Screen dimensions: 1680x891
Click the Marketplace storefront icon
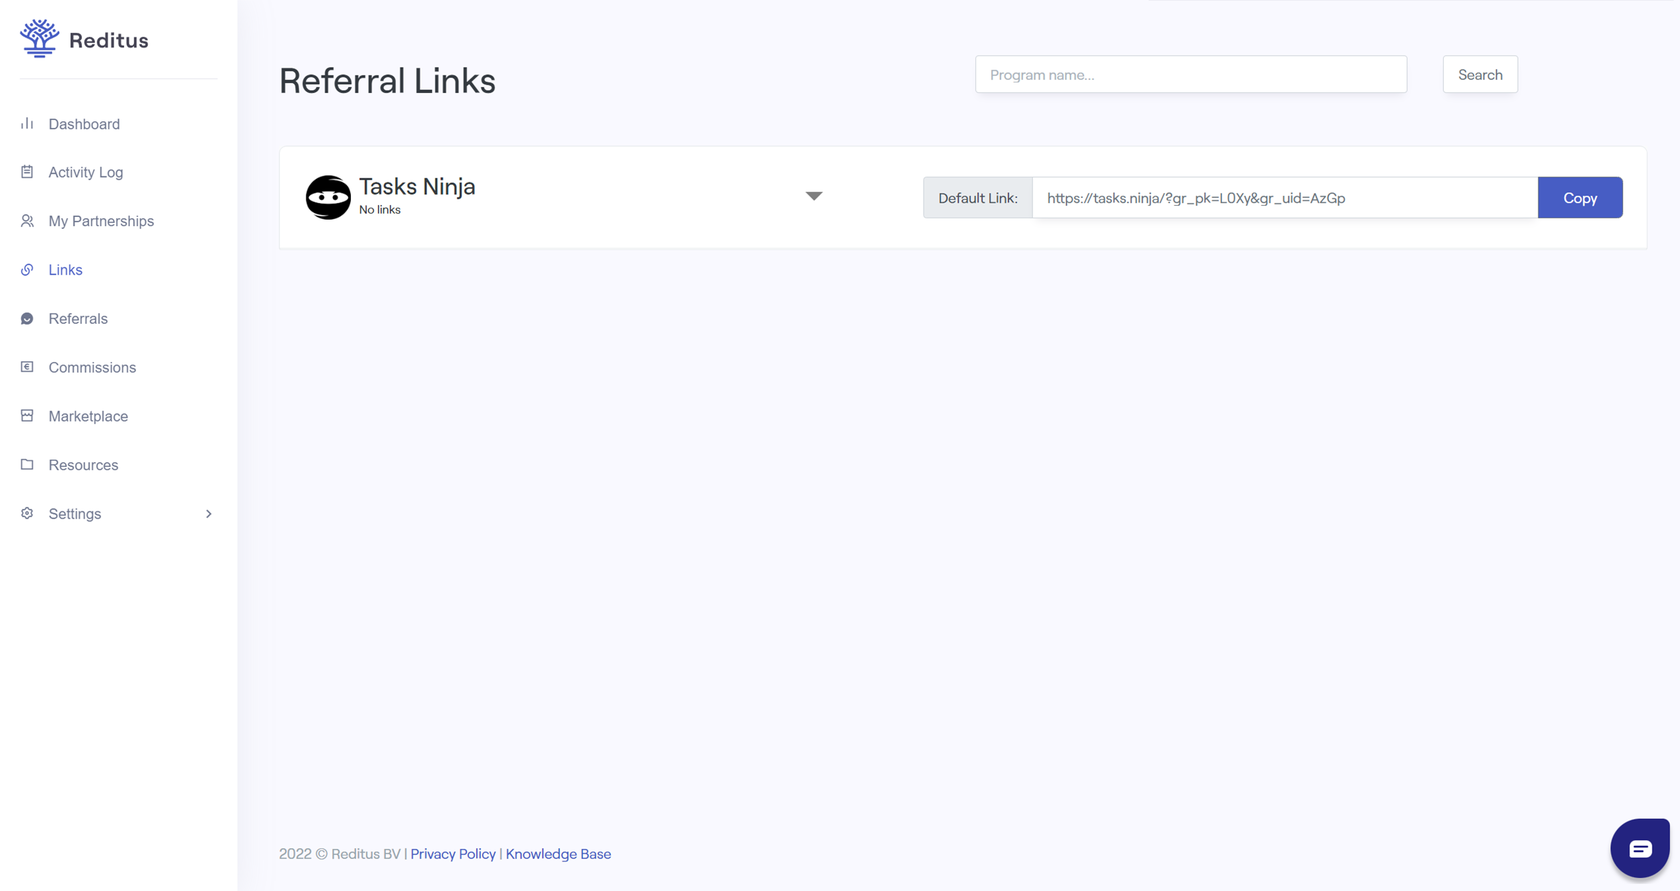(x=27, y=416)
